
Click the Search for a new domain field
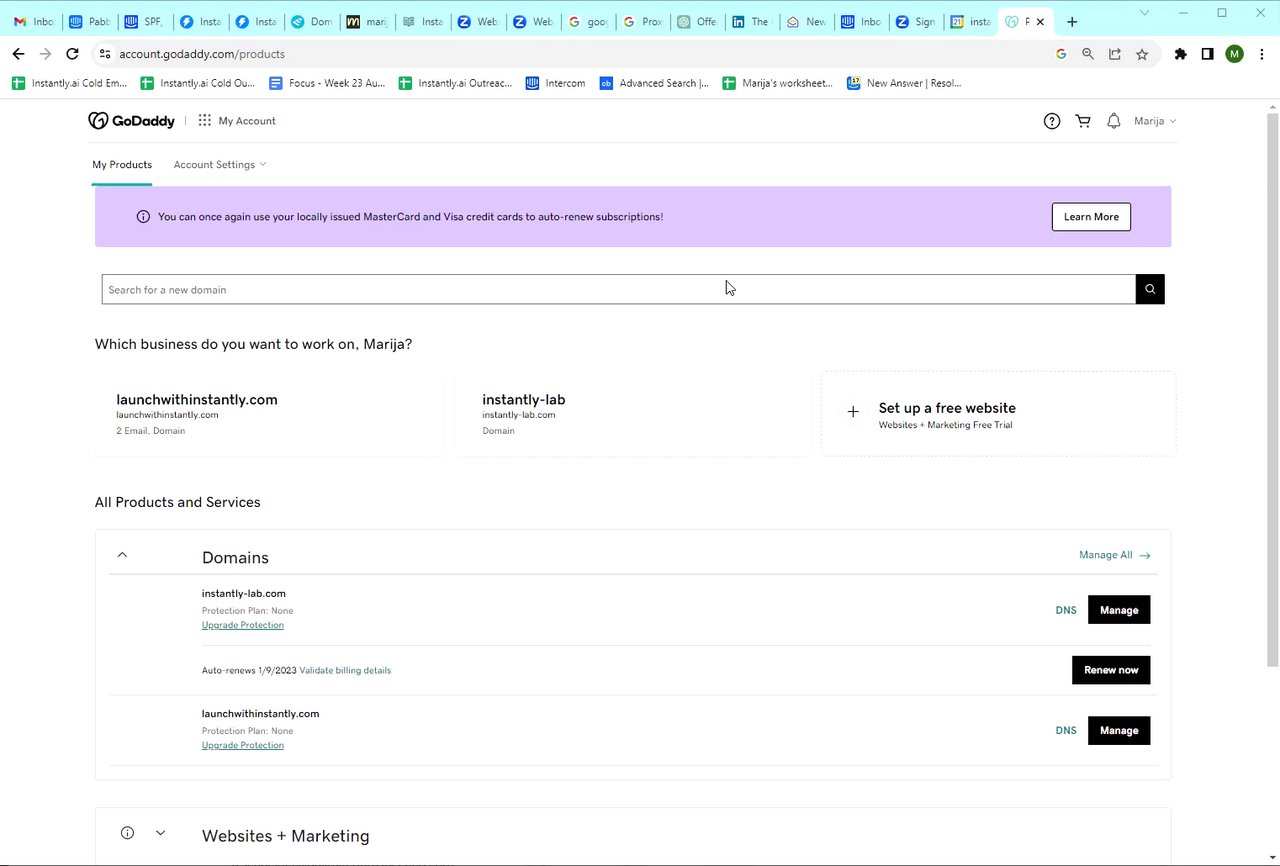618,289
